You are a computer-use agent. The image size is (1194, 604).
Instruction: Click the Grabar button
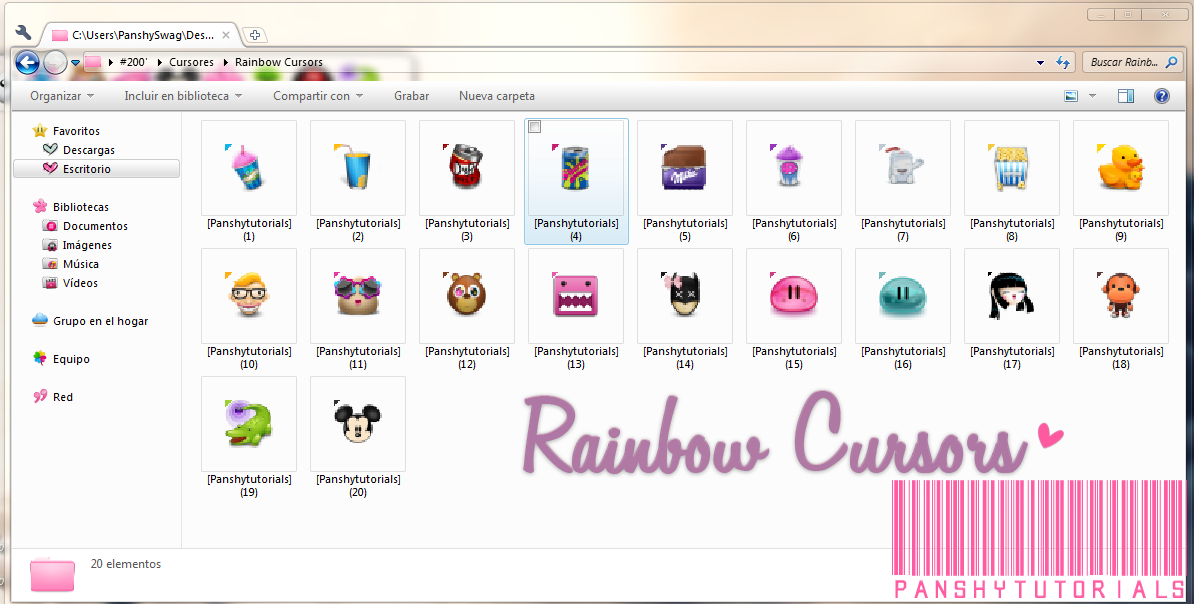411,95
